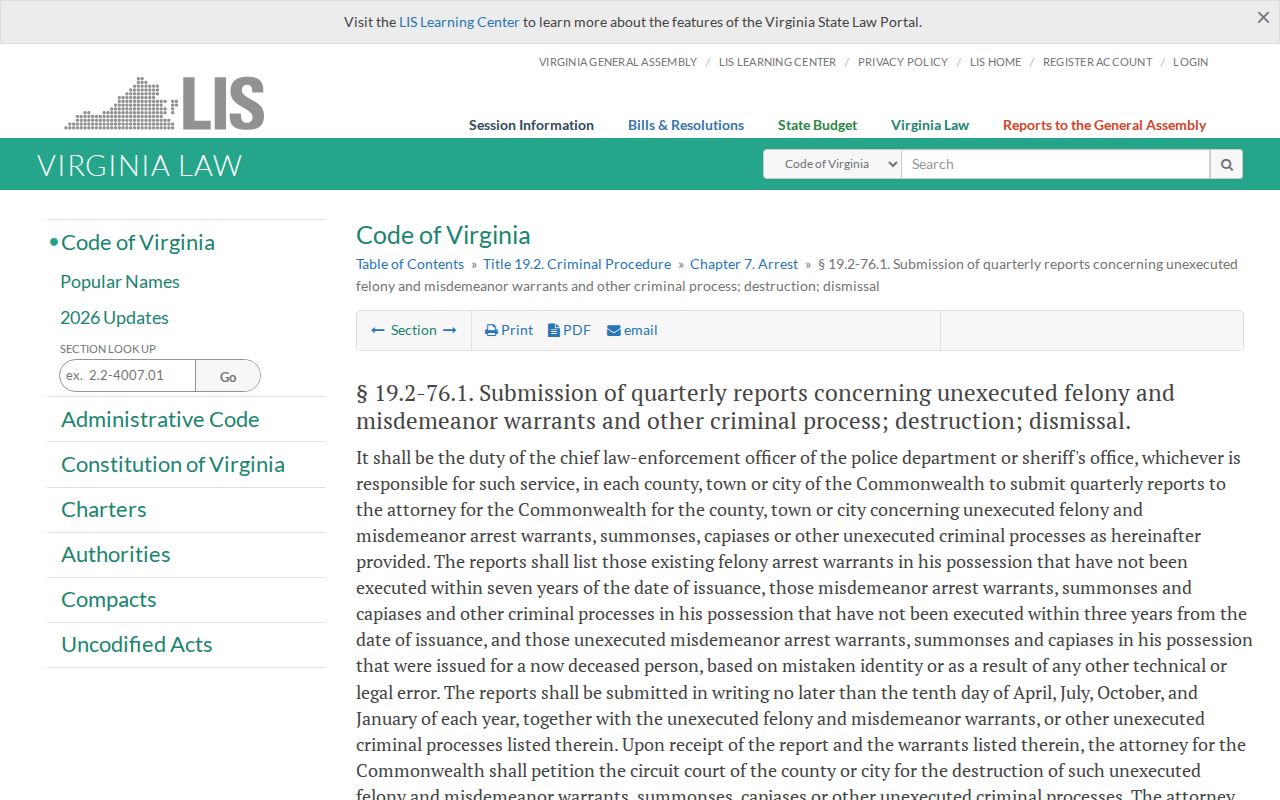Viewport: 1280px width, 800px height.
Task: Open LIS Learning Center top nav link
Action: coord(777,62)
